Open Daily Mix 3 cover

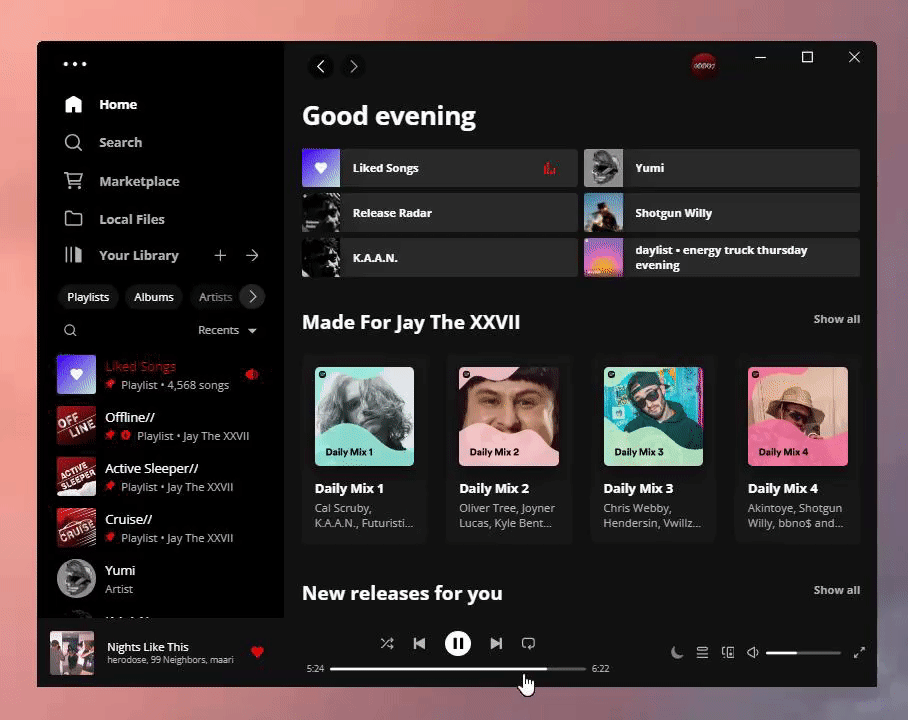(653, 416)
